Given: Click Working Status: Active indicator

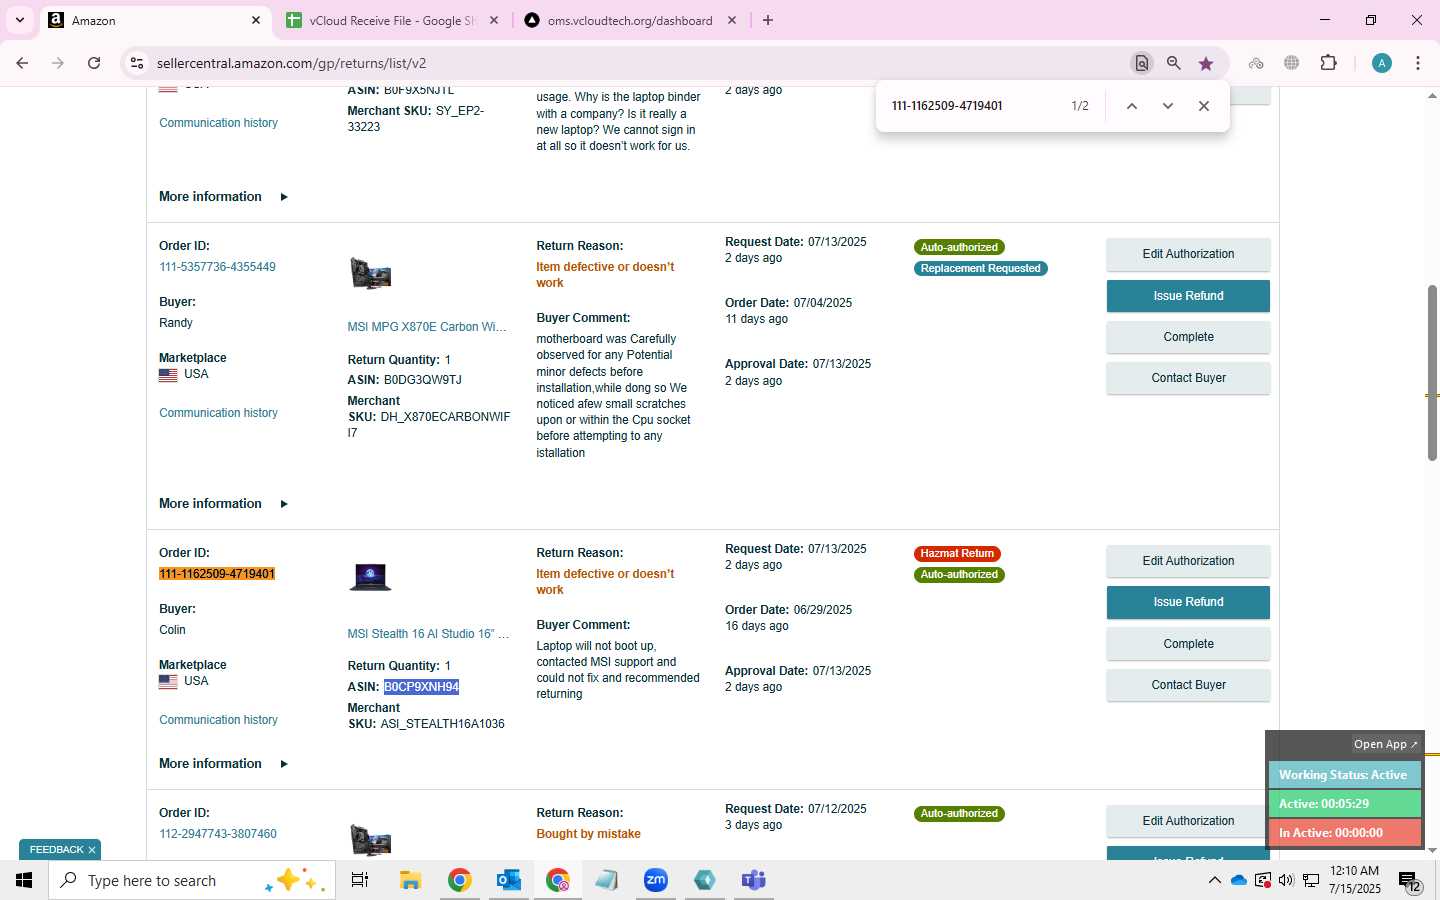Looking at the screenshot, I should click(1344, 775).
